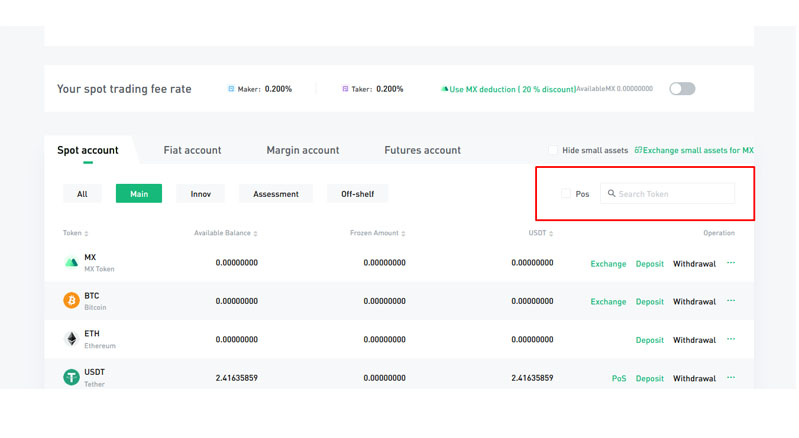Image resolution: width=799 pixels, height=438 pixels.
Task: Toggle the MX deduction switch
Action: click(x=682, y=89)
